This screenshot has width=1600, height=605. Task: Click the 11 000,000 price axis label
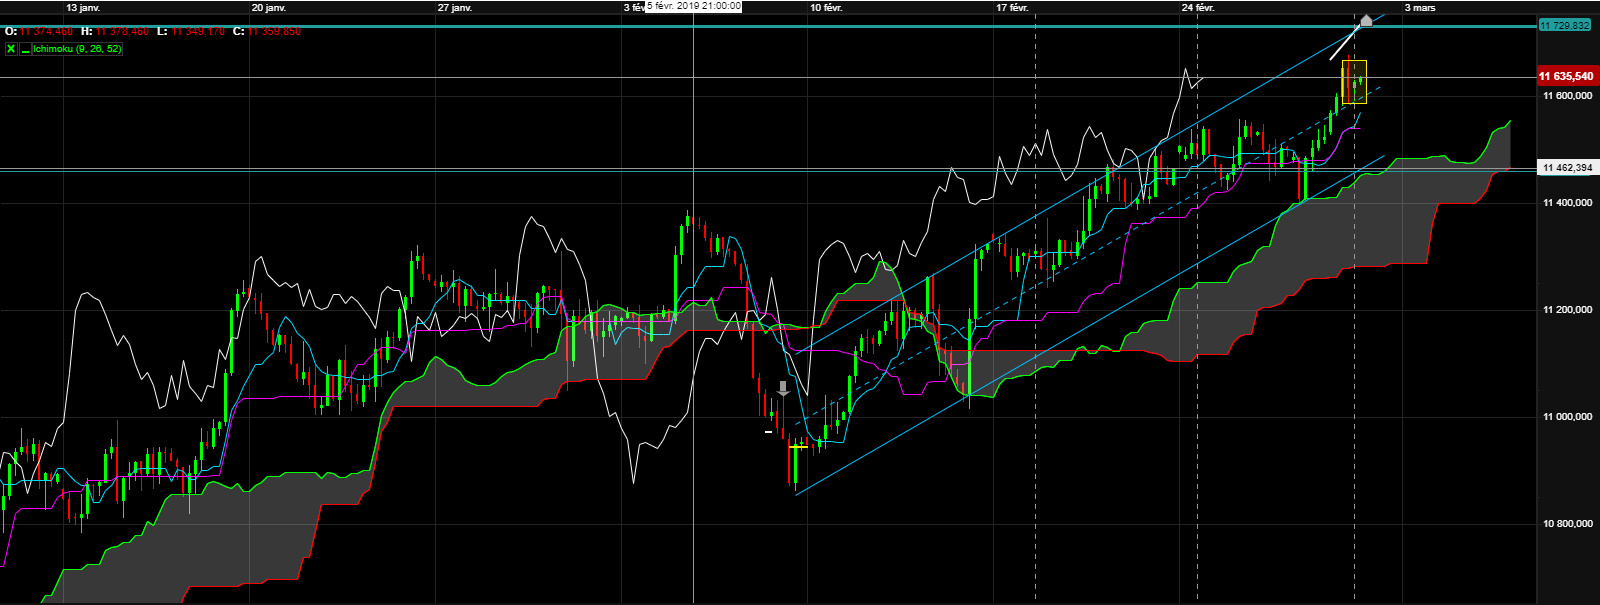1568,417
